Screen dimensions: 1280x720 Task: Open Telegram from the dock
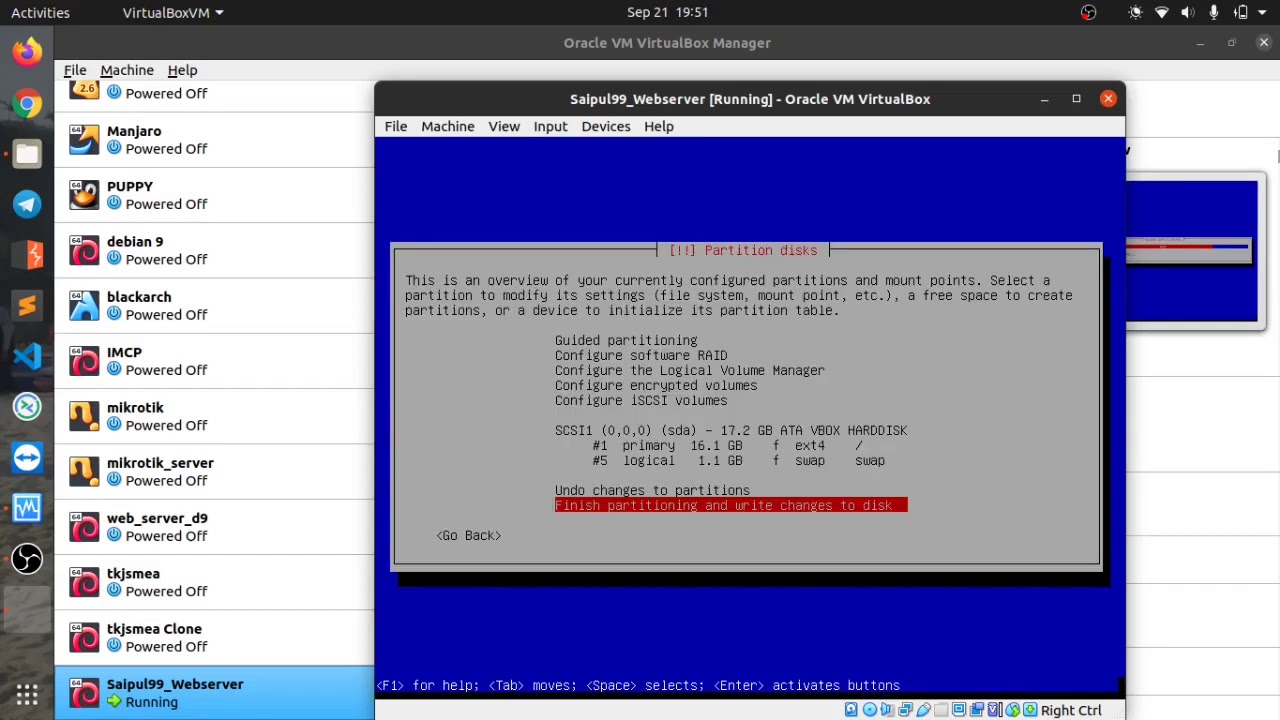(27, 204)
